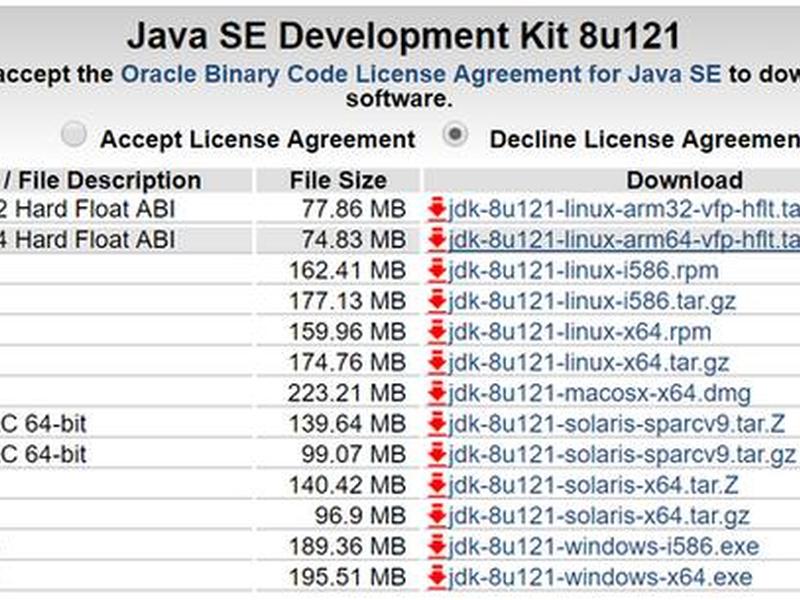Click red download arrow for windows-i586.exe
This screenshot has height=600, width=800.
coord(437,546)
